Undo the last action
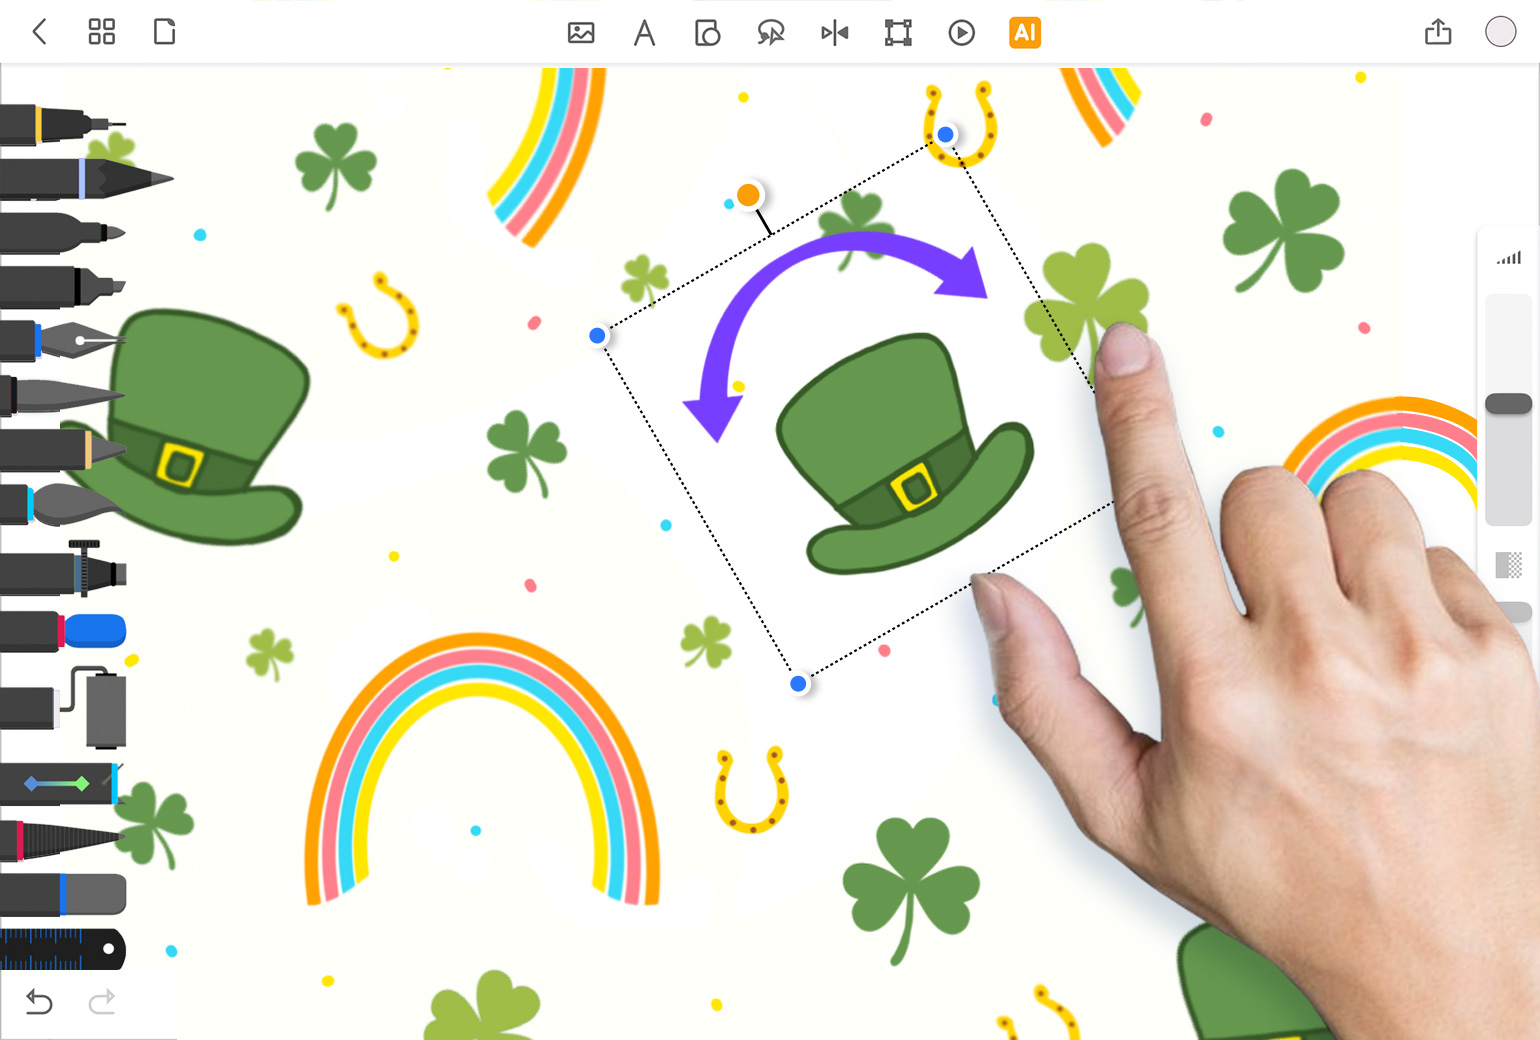The image size is (1540, 1040). click(x=39, y=1001)
